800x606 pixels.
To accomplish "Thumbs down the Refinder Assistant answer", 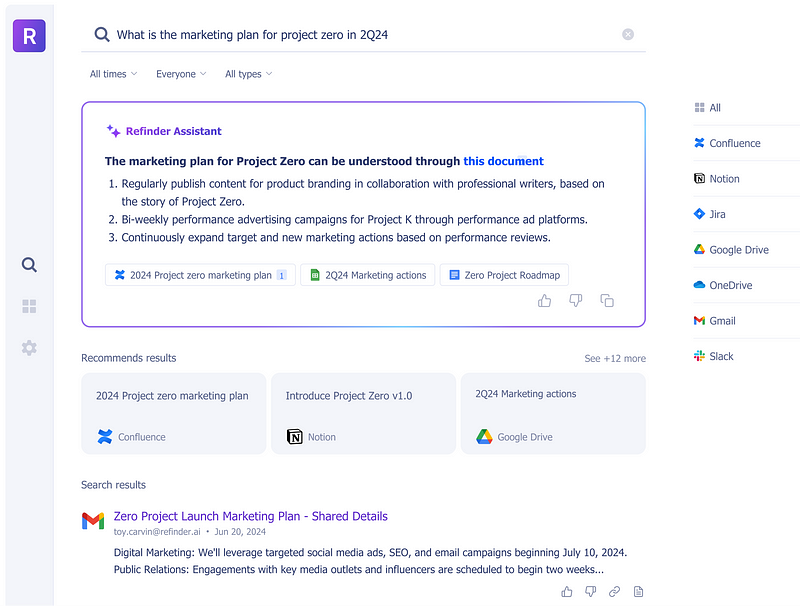I will pyautogui.click(x=576, y=301).
